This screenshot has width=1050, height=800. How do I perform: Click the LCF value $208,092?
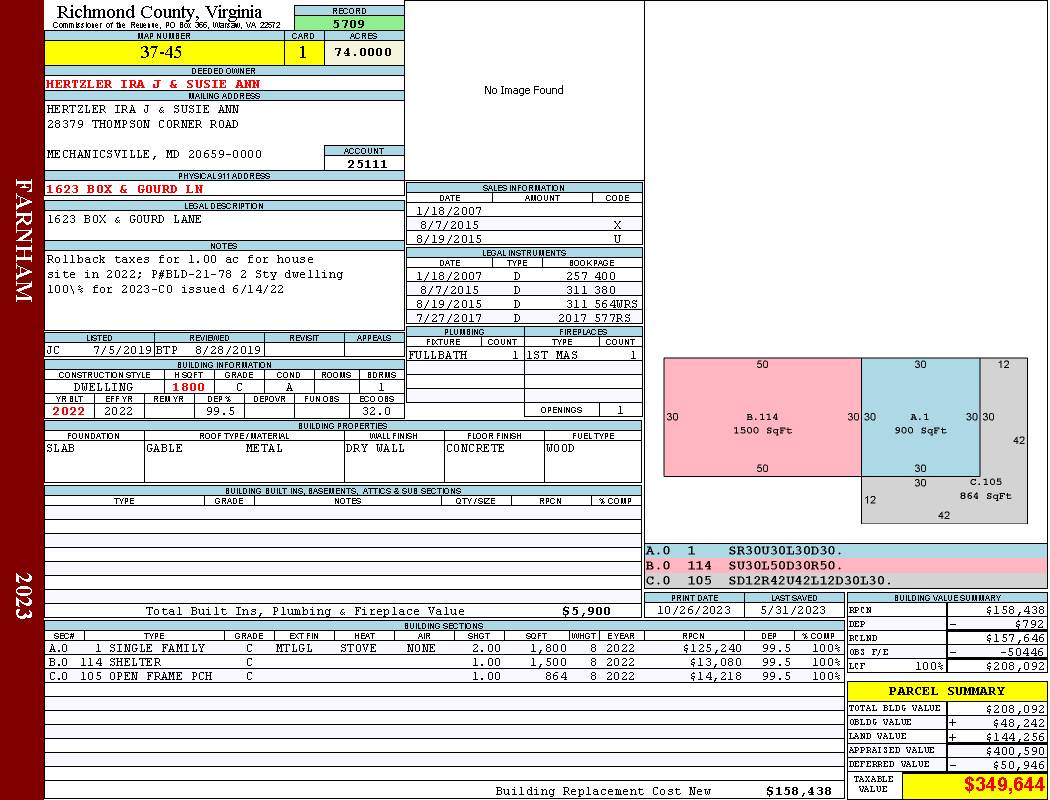(1015, 666)
